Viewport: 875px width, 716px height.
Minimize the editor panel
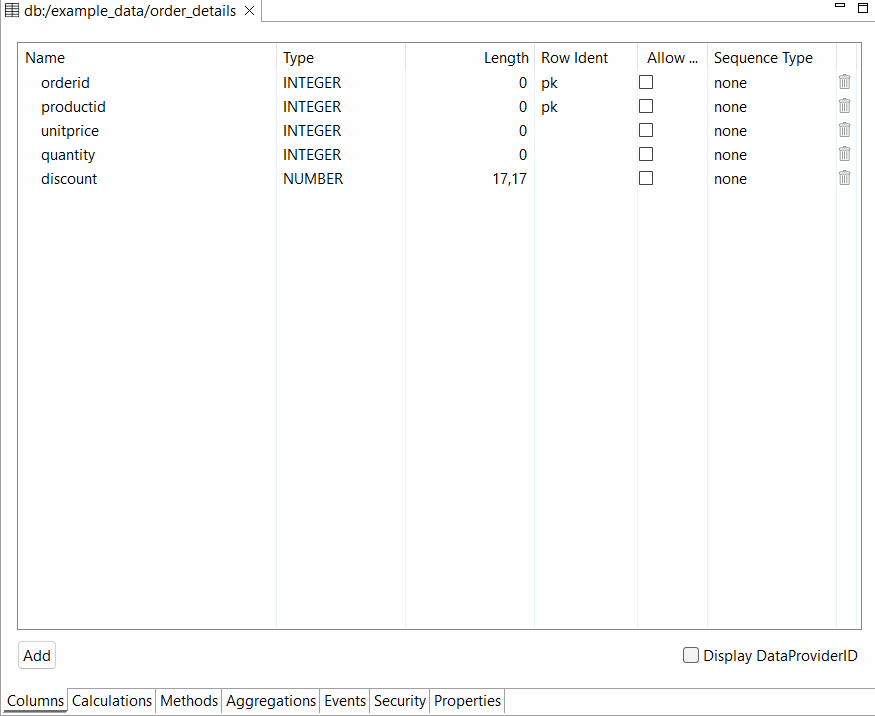click(x=840, y=6)
